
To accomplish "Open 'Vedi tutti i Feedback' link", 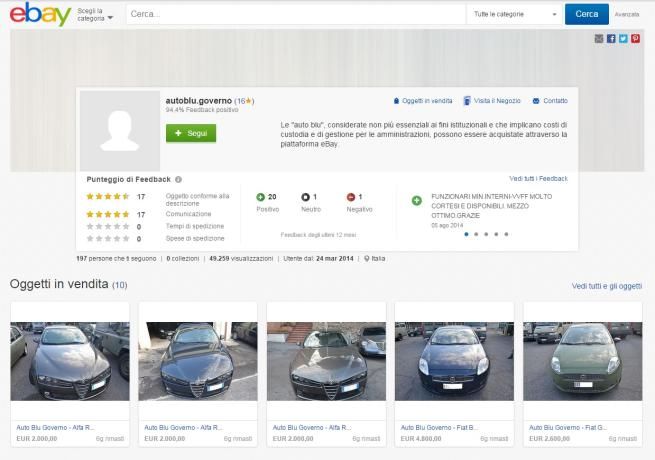I will click(538, 179).
